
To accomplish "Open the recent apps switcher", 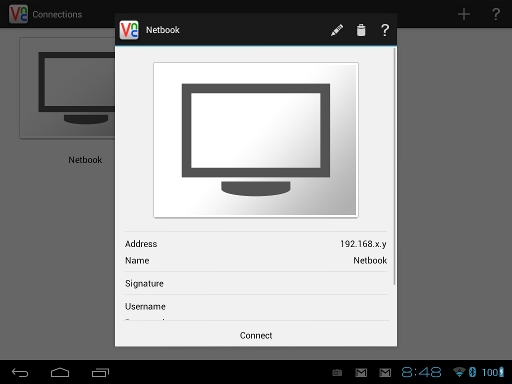I will pos(100,372).
